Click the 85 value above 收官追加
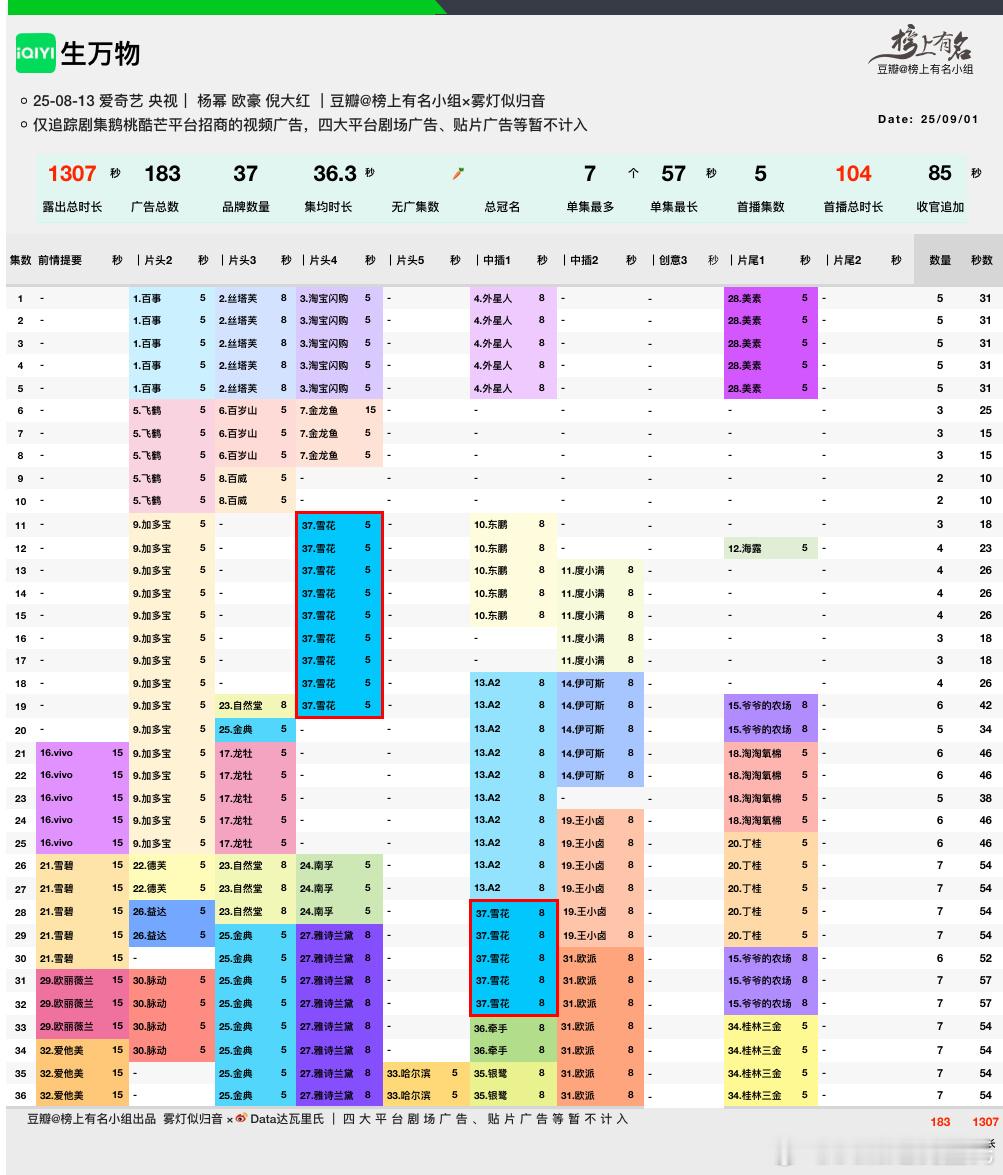 (939, 173)
